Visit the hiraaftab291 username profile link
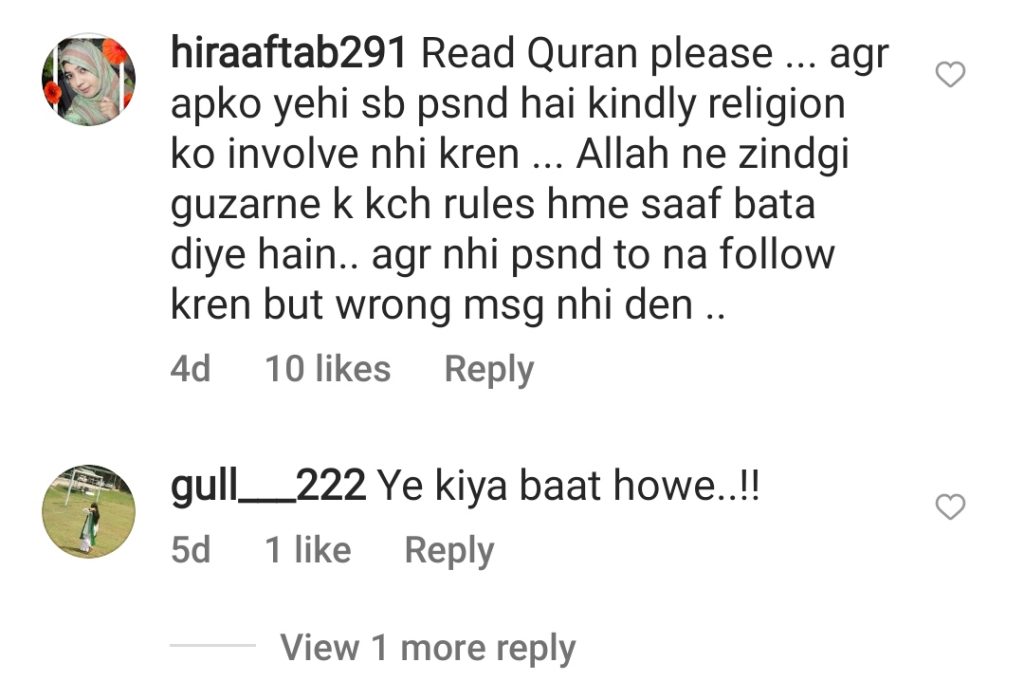 click(289, 53)
